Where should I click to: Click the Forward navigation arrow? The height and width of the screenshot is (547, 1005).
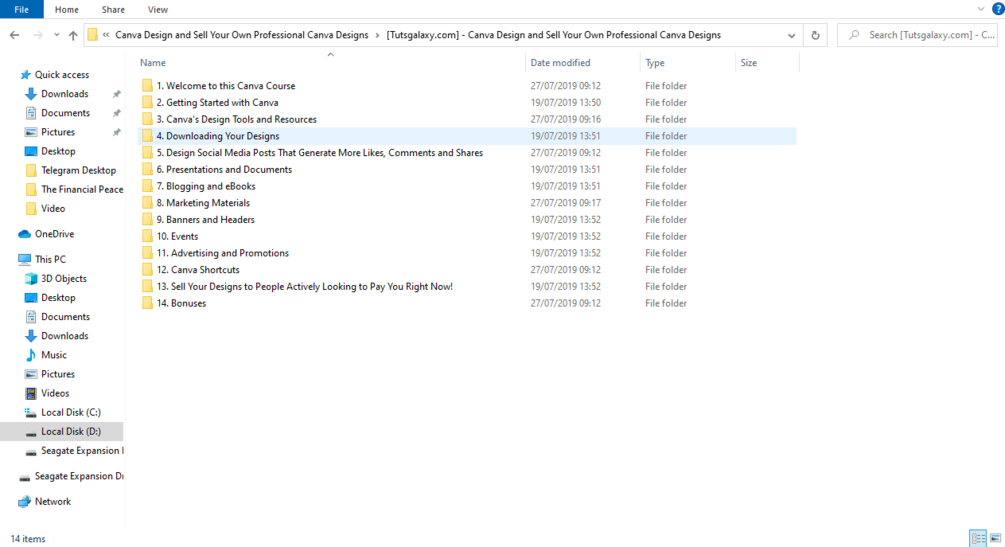point(38,35)
